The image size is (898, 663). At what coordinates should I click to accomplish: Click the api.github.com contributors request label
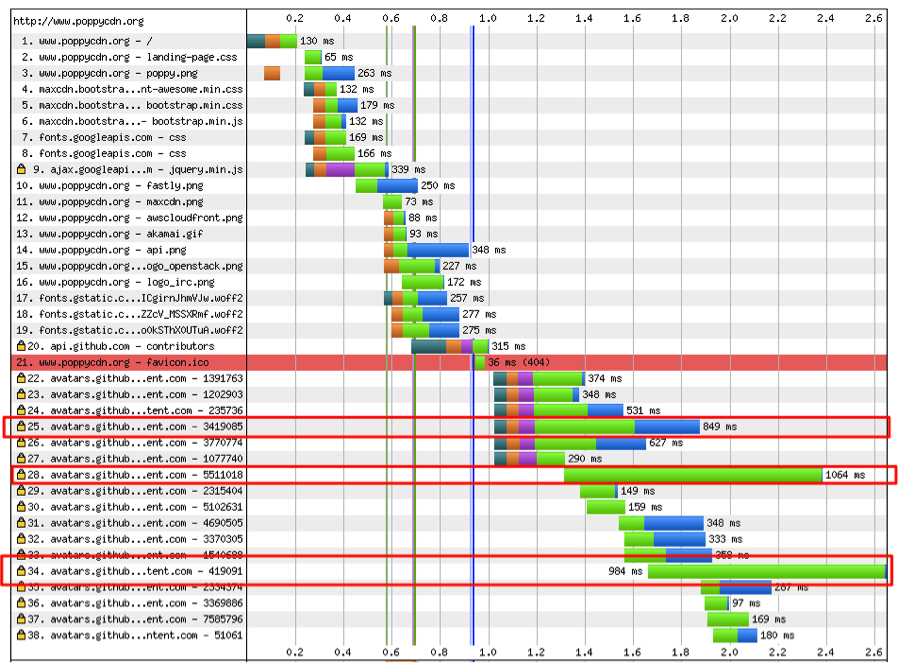[x=121, y=346]
